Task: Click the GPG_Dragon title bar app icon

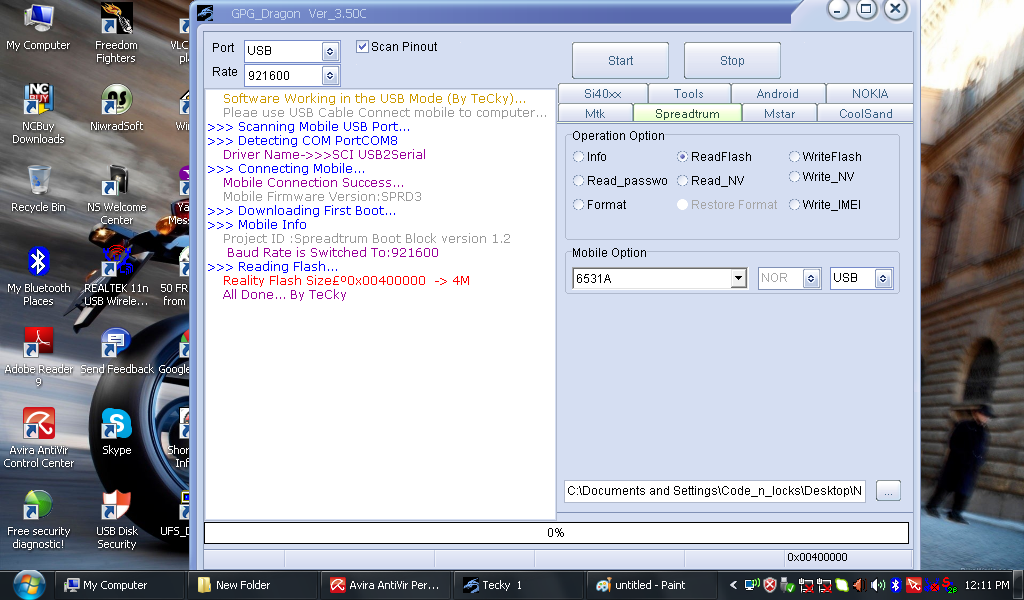Action: (206, 13)
